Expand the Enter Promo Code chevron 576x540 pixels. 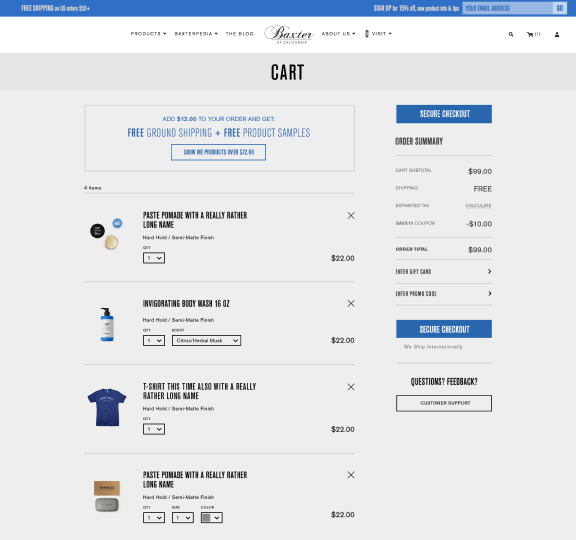[x=489, y=294]
